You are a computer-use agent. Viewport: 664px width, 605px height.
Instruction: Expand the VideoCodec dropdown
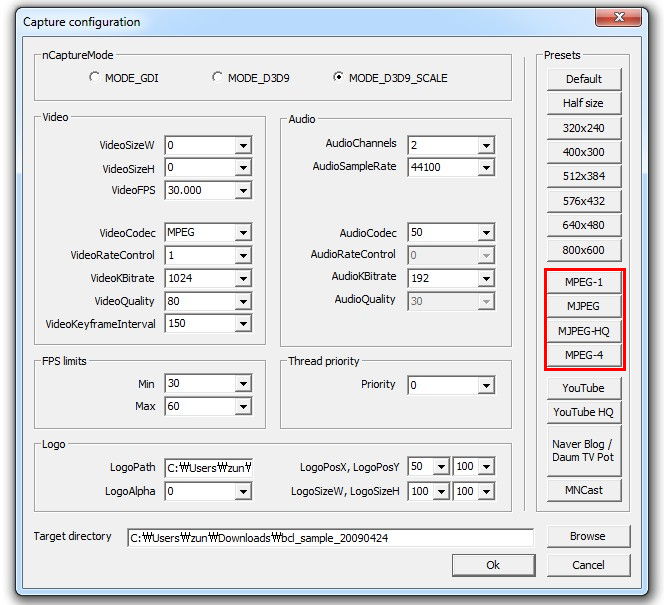point(242,233)
